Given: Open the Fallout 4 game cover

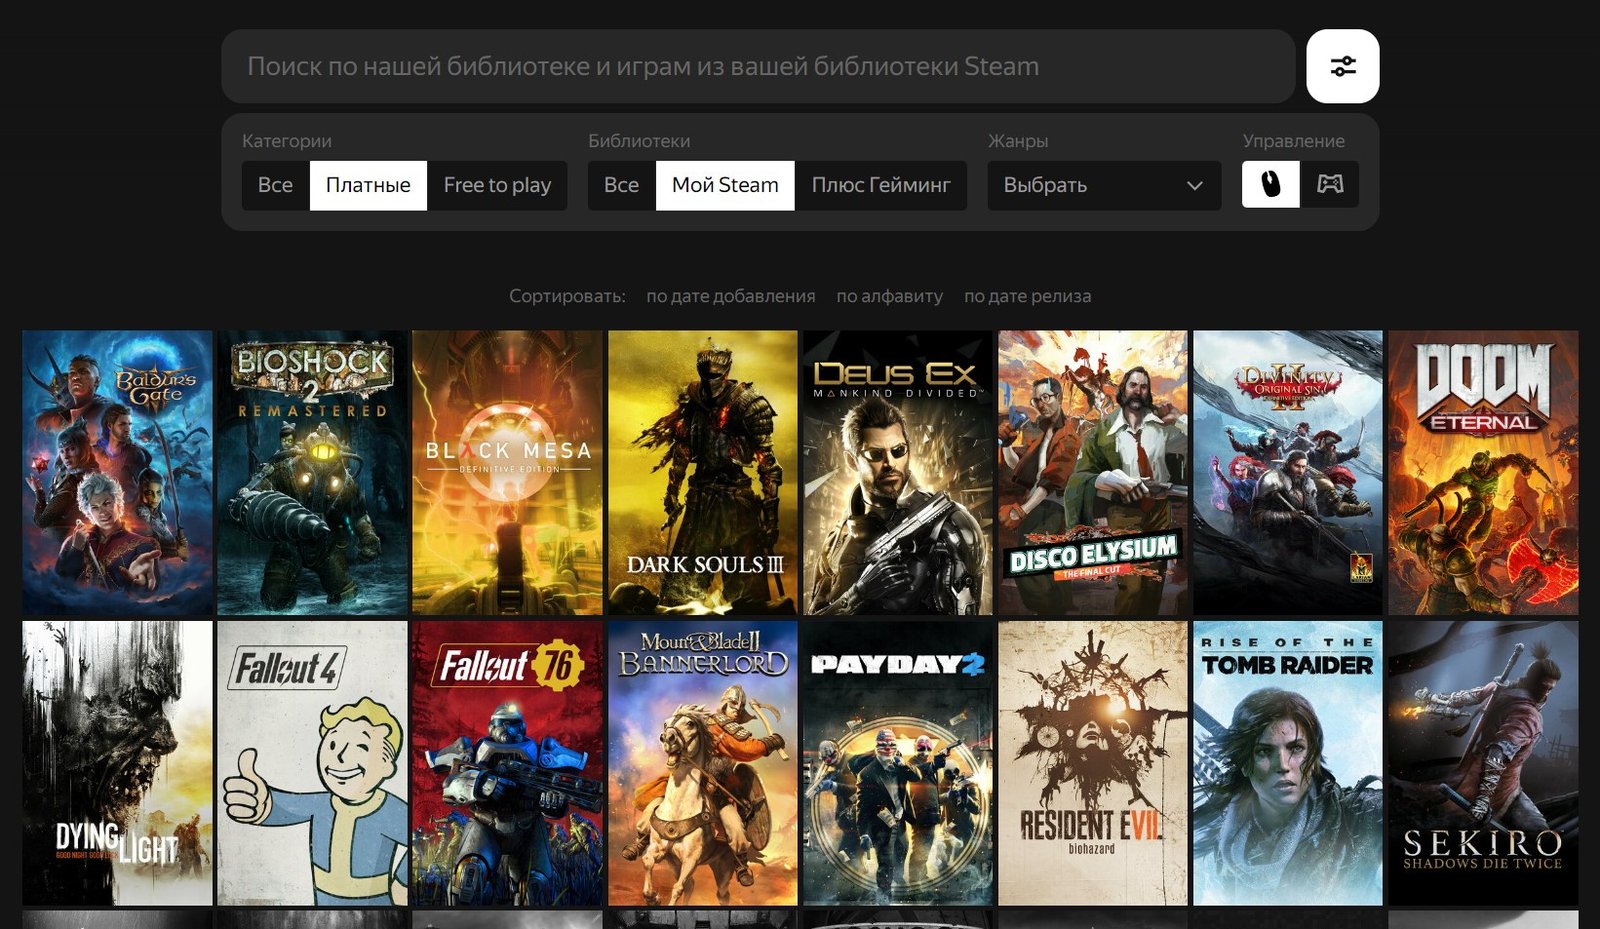Looking at the screenshot, I should [312, 763].
